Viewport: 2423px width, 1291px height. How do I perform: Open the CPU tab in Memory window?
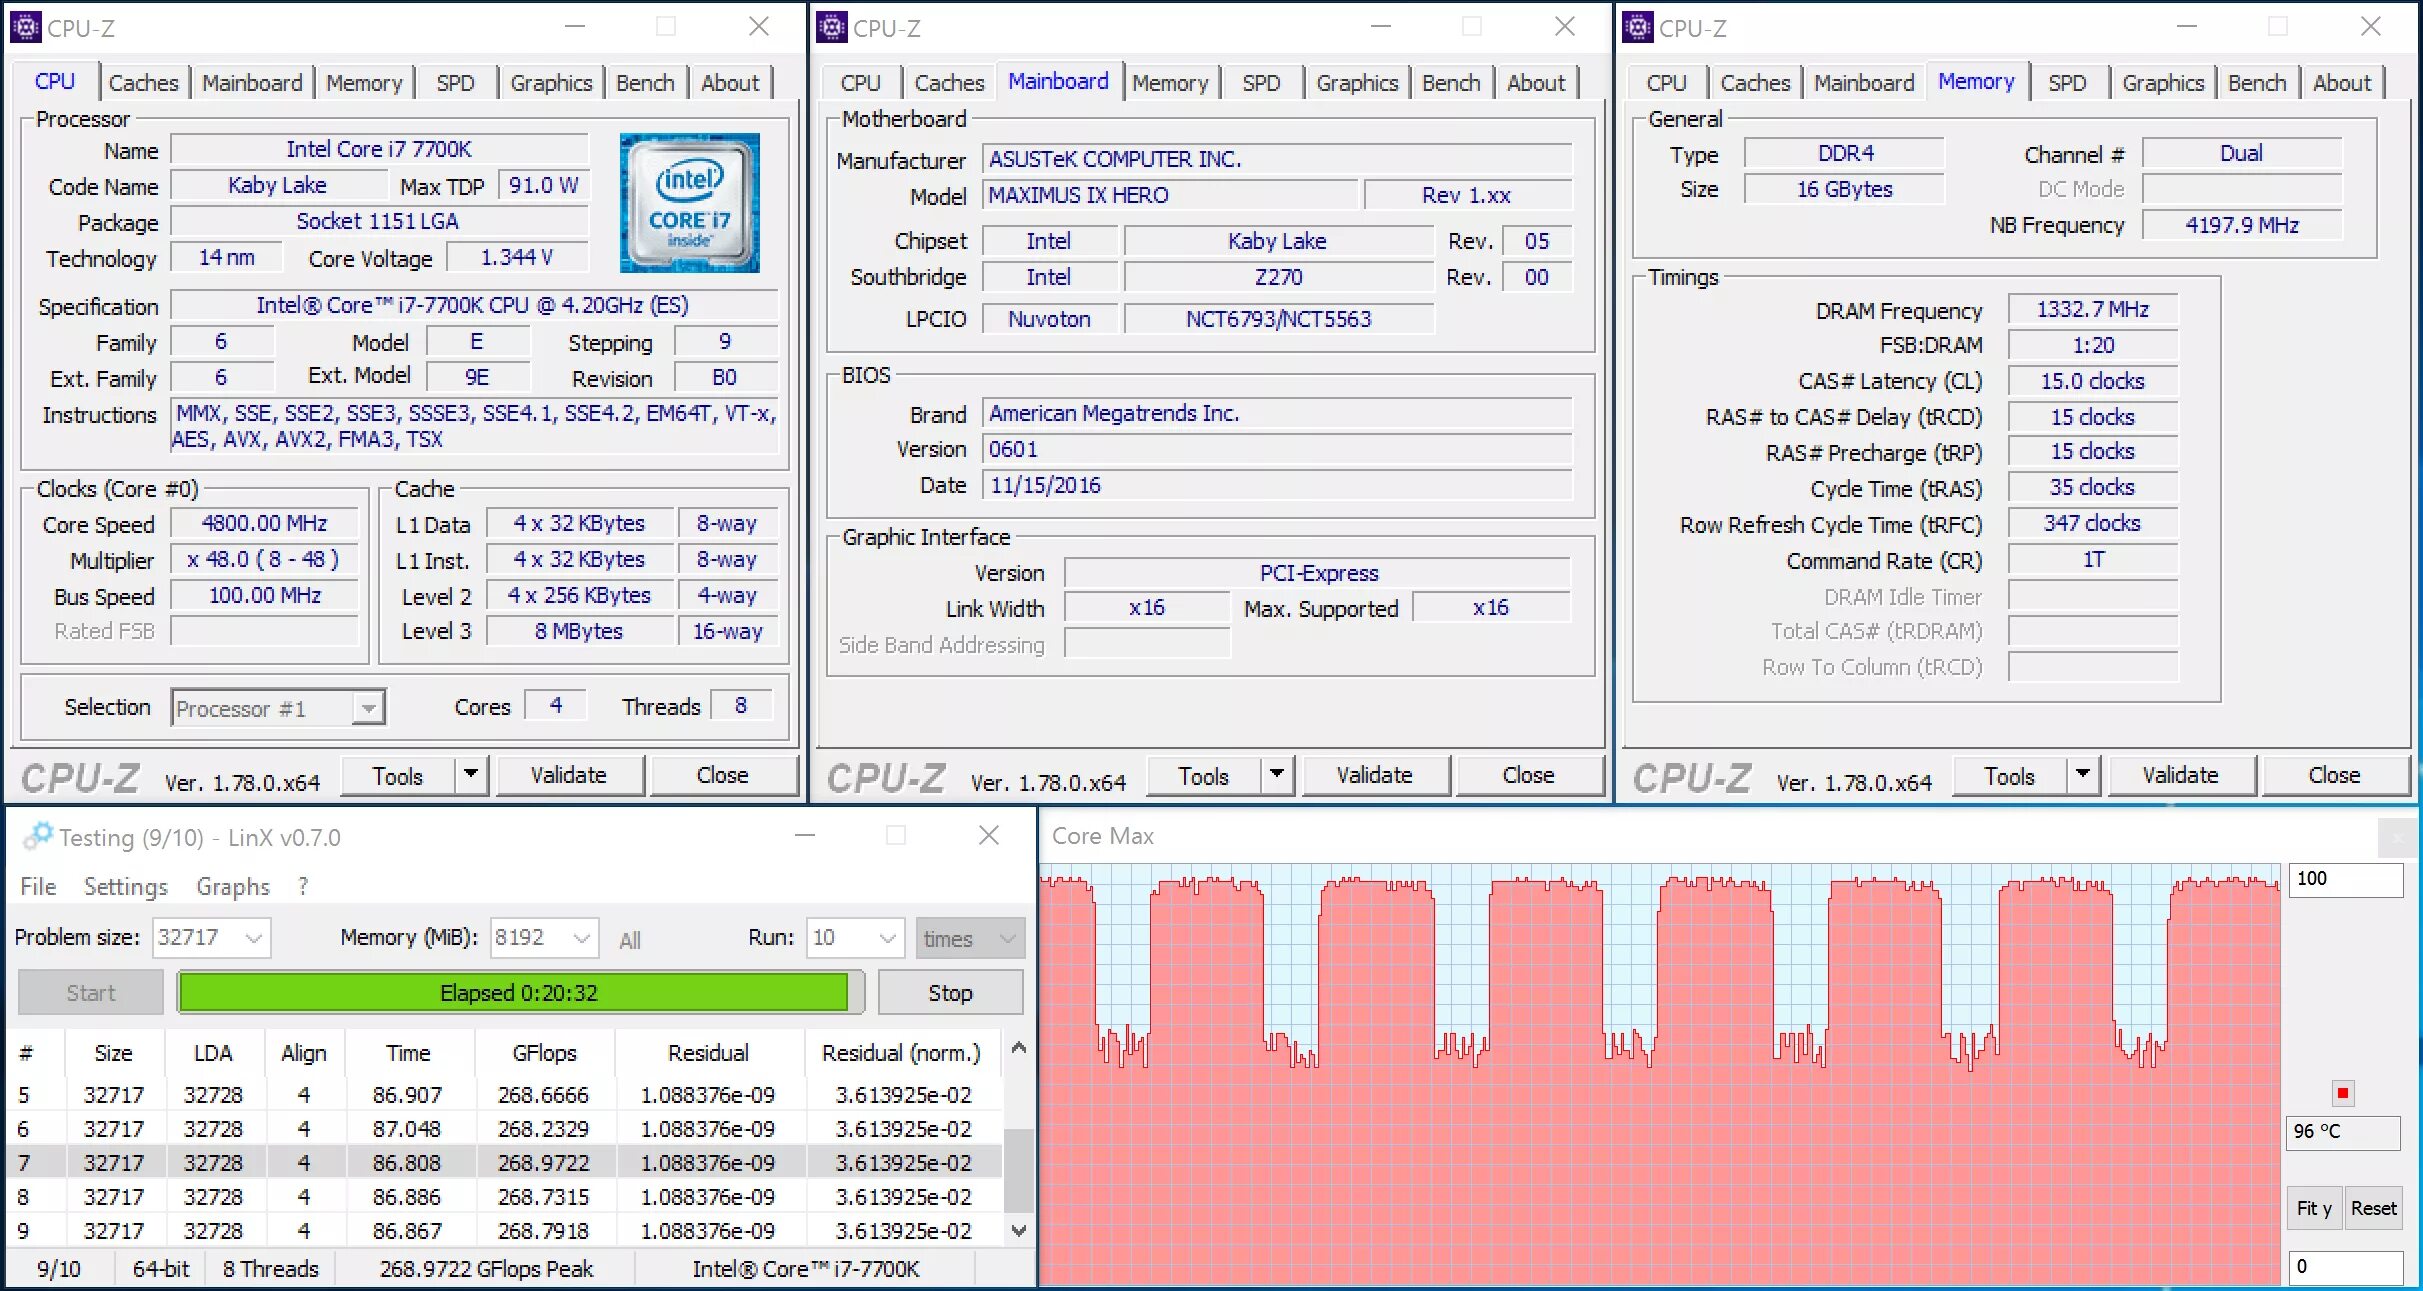click(1666, 83)
